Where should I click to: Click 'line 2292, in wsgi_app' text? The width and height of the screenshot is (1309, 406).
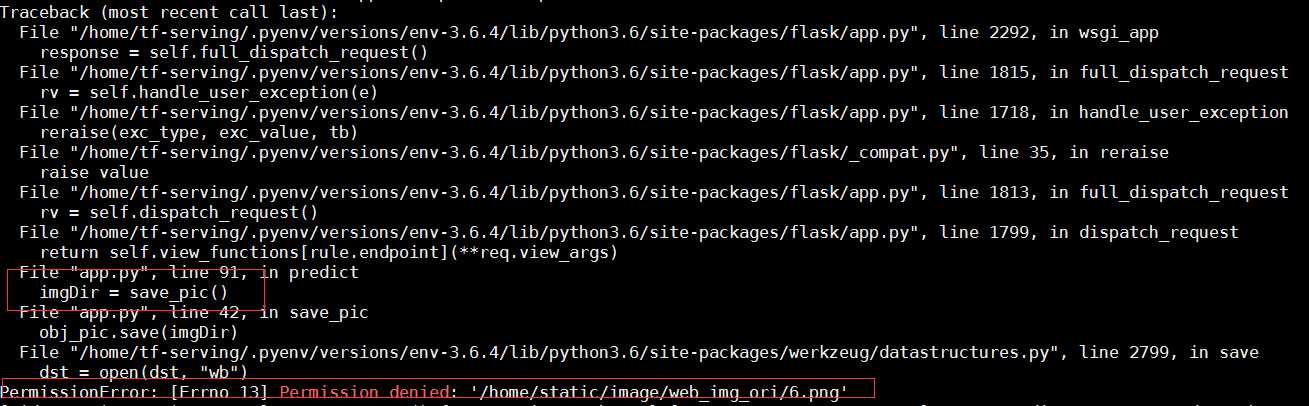pos(1049,32)
